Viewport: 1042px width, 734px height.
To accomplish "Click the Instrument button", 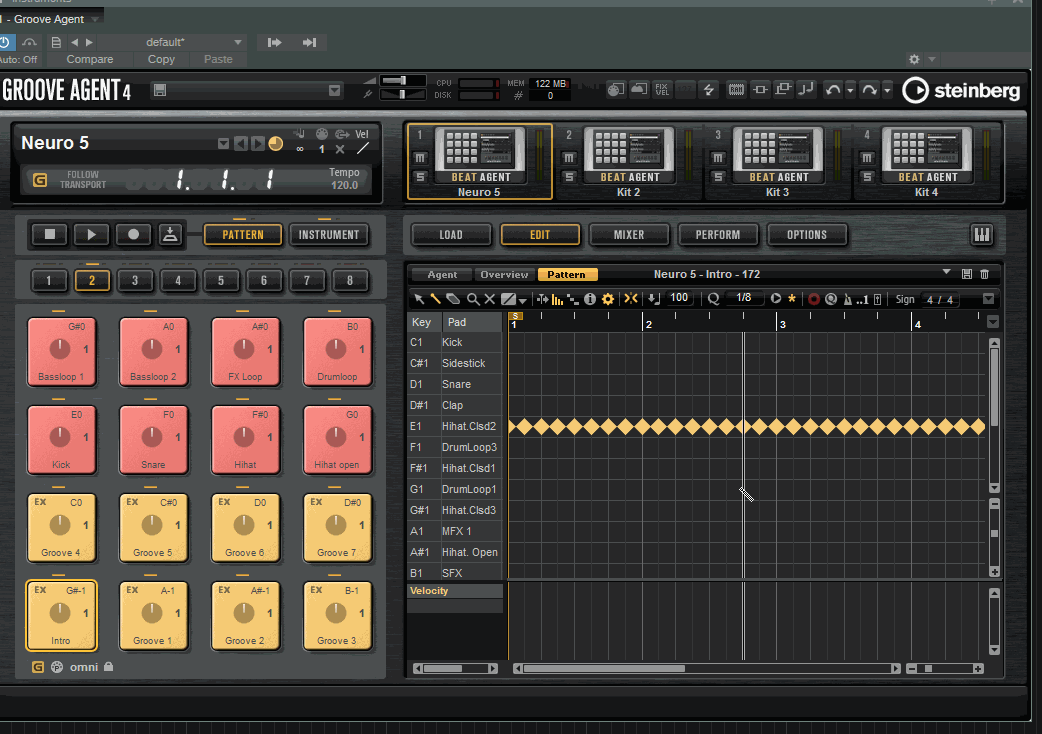I will click(328, 235).
